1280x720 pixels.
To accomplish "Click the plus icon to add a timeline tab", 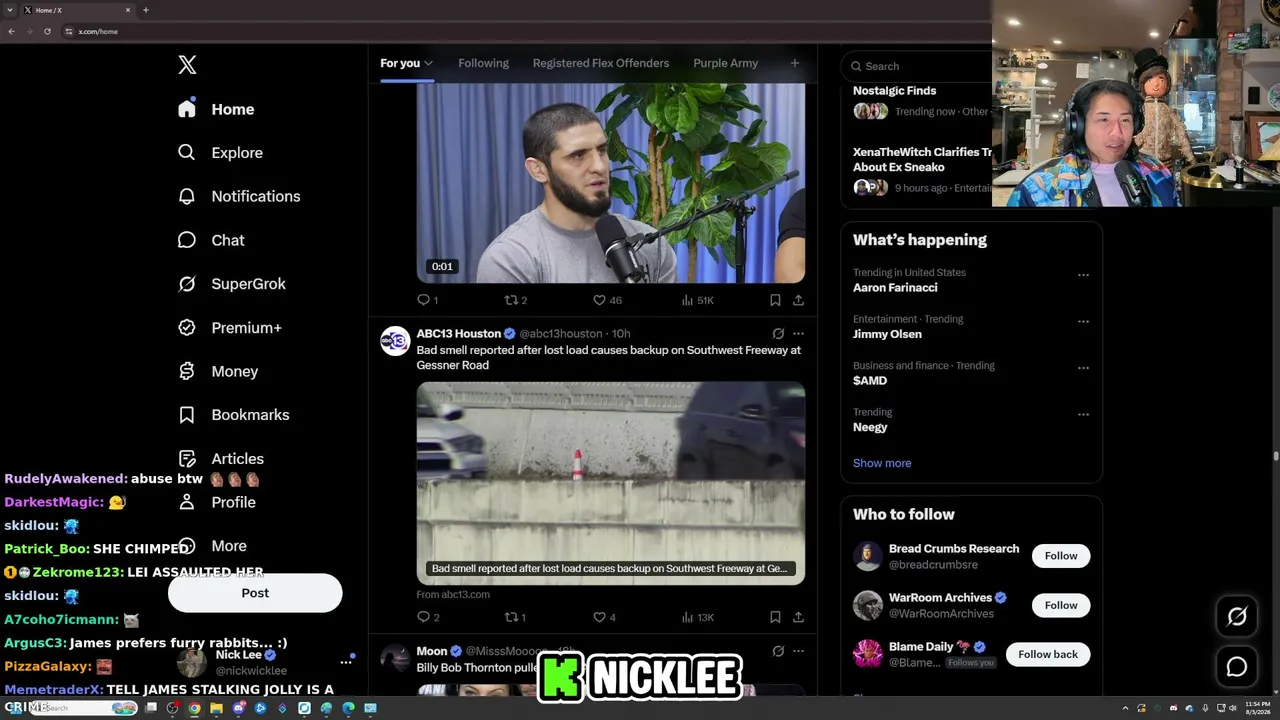I will (x=795, y=63).
